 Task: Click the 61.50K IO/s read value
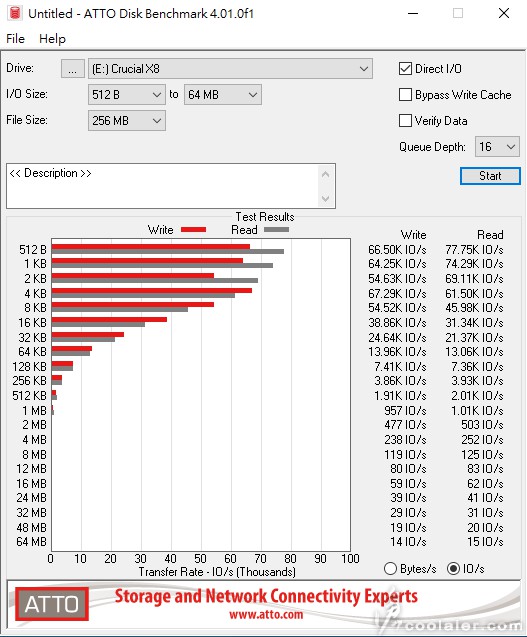(x=474, y=293)
